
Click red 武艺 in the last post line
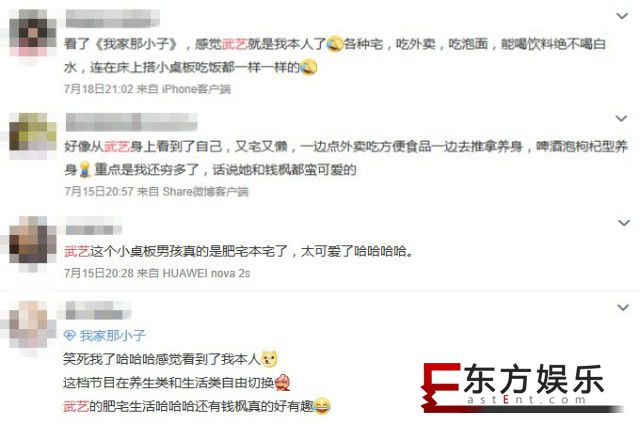coord(76,406)
